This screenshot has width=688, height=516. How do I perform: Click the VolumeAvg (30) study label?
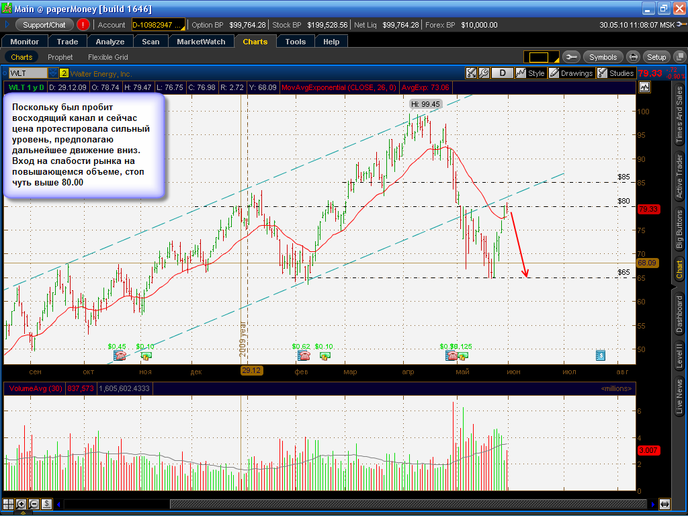[36, 388]
